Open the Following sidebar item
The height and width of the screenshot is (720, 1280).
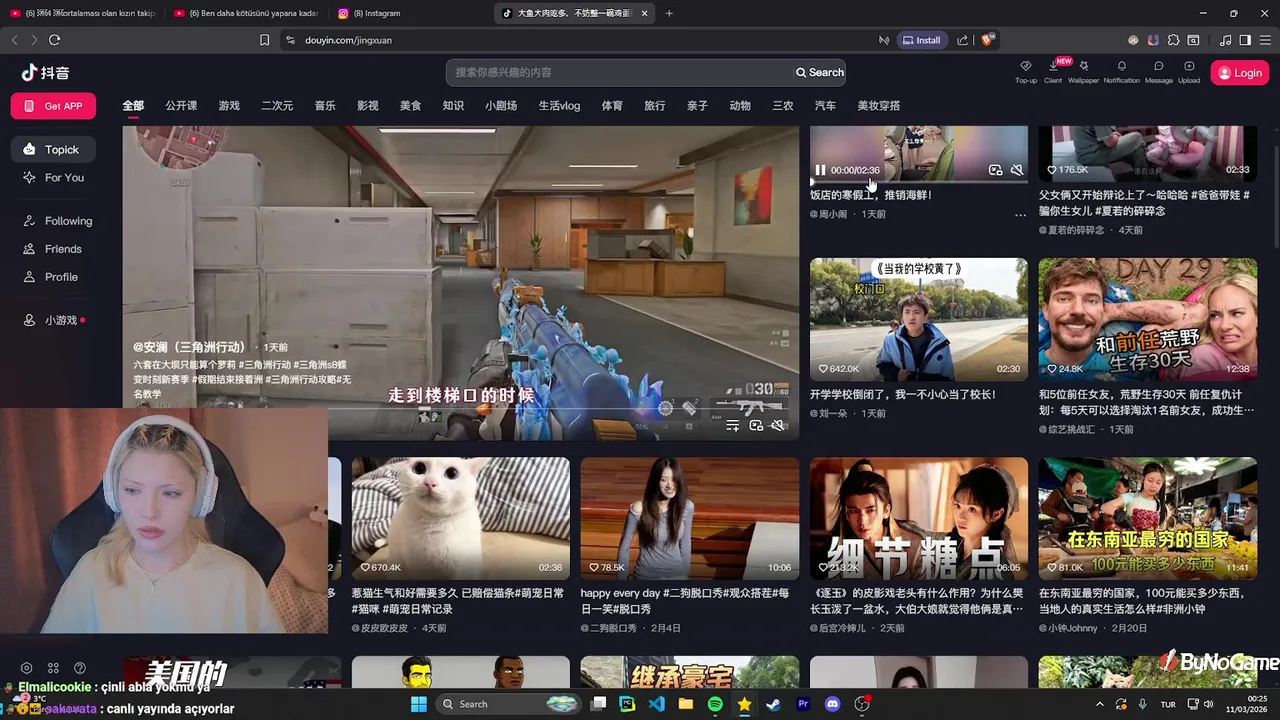tap(58, 221)
